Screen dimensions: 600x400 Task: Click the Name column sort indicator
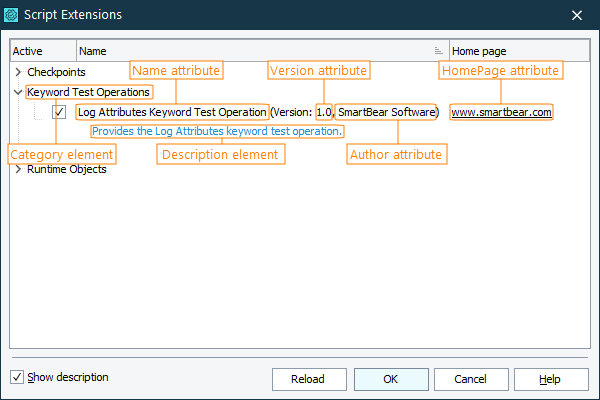tap(438, 50)
